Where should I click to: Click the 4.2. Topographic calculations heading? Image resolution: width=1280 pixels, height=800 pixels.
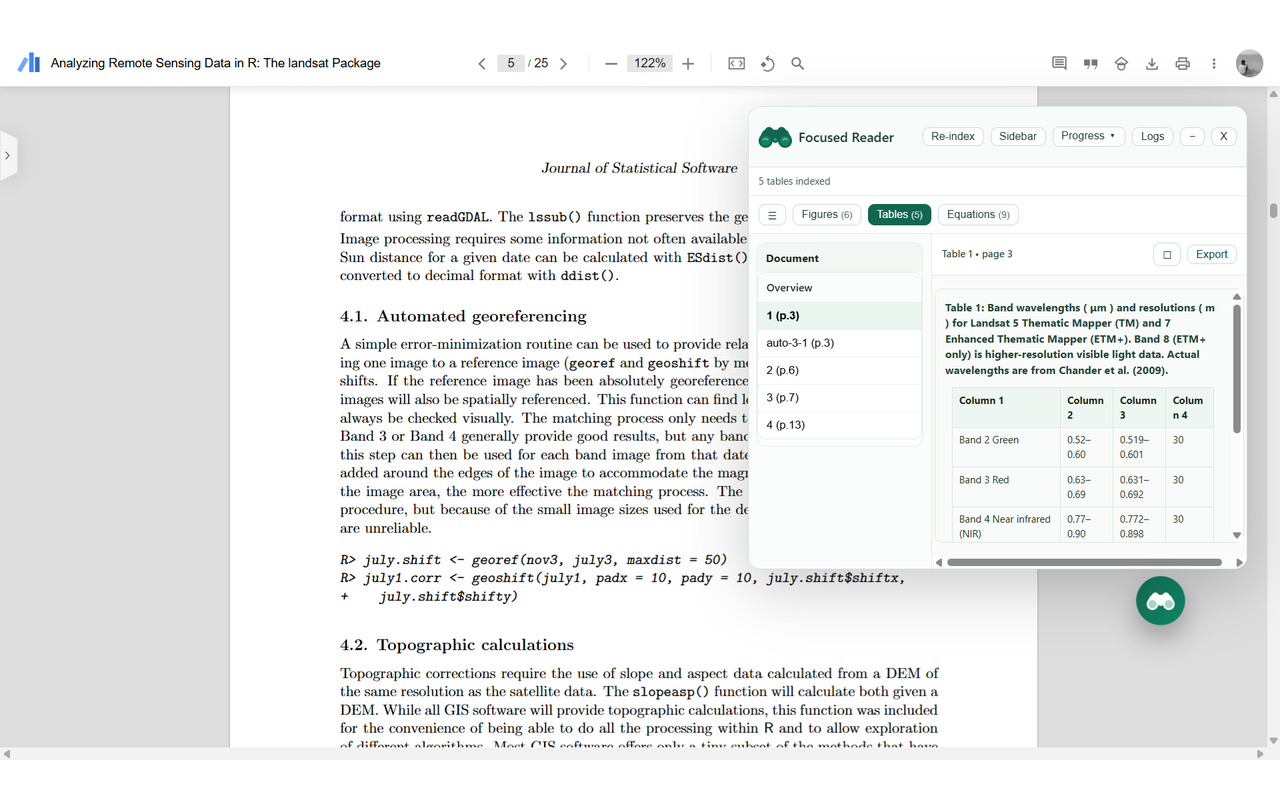(x=457, y=645)
